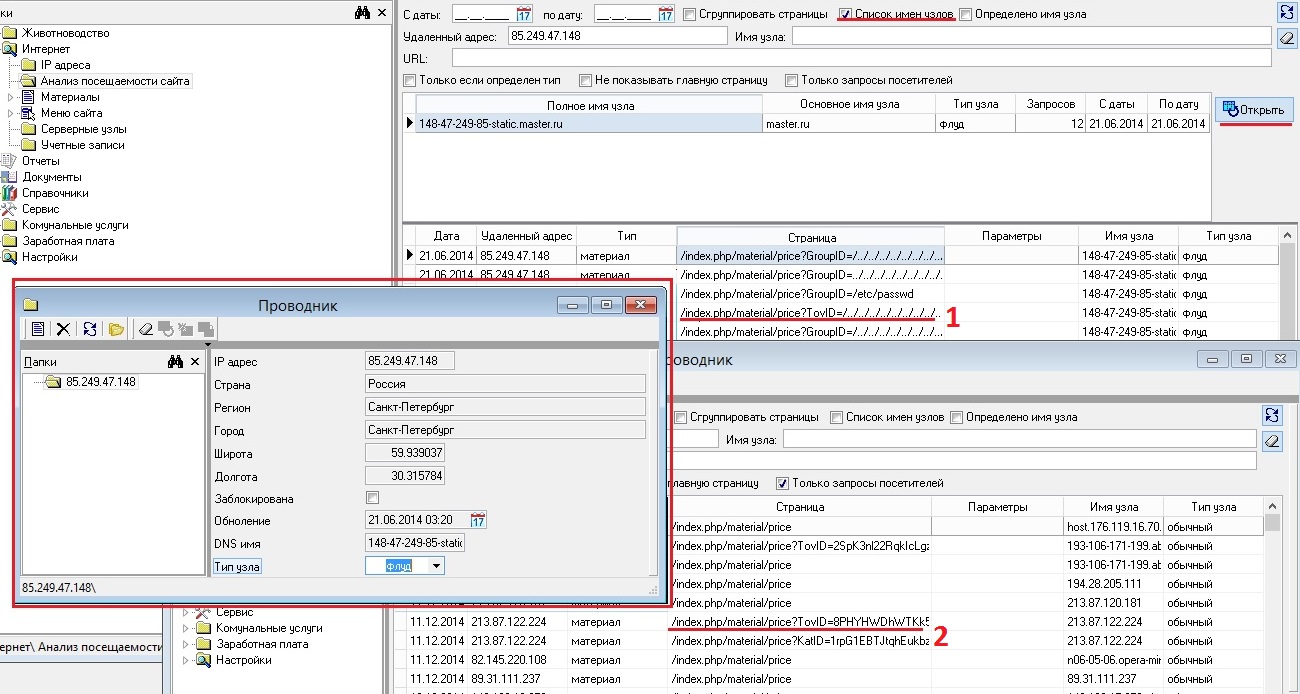This screenshot has height=694, width=1300.
Task: Click 'Страница' column header in top requests grid
Action: (811, 237)
